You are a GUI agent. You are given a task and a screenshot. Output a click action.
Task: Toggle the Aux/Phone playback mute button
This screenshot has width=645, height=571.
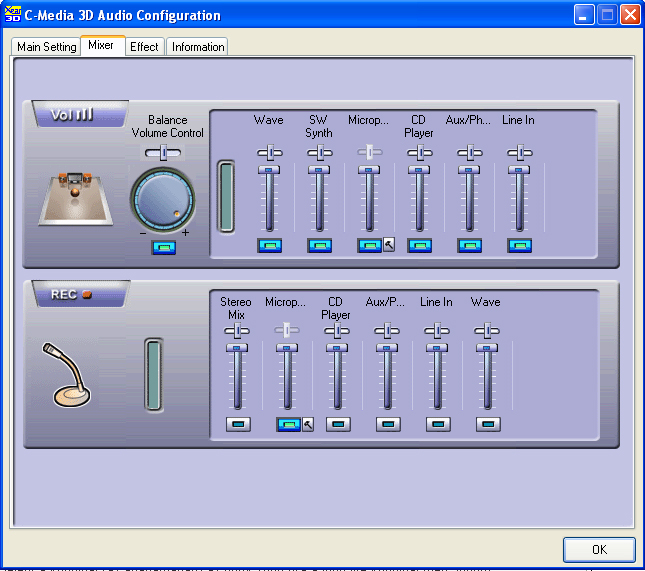coord(470,246)
